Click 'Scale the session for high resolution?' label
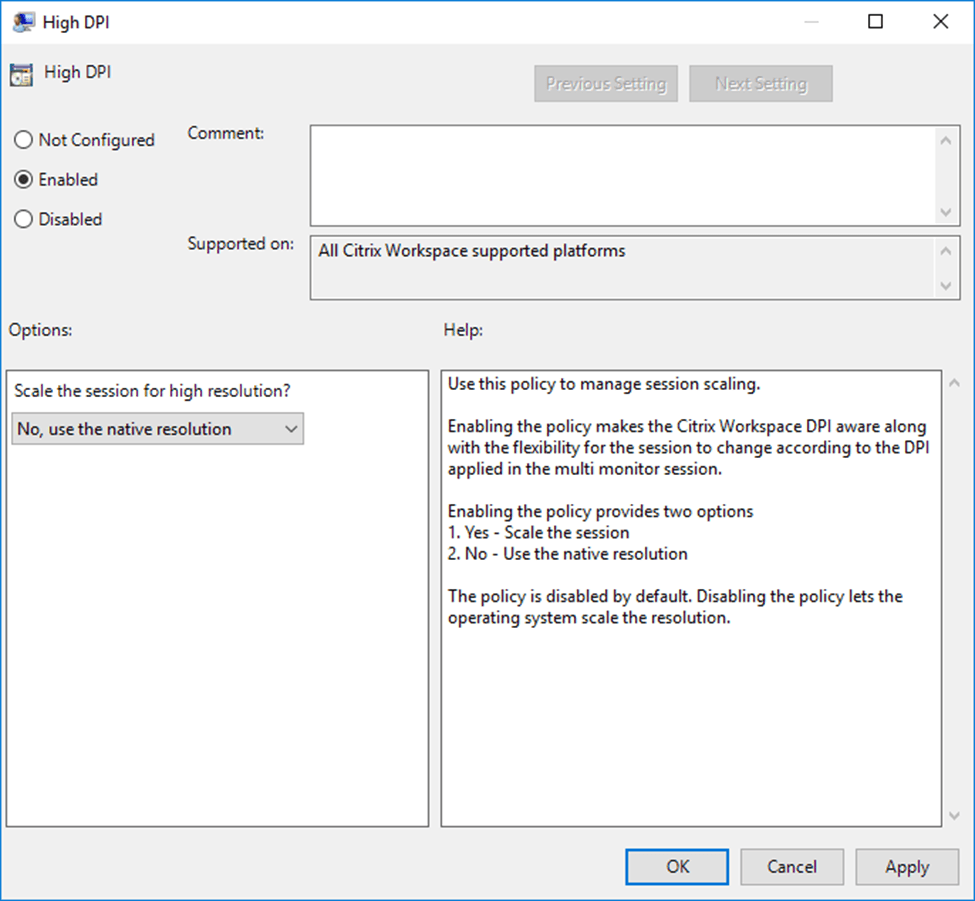The height and width of the screenshot is (901, 975). [x=152, y=391]
